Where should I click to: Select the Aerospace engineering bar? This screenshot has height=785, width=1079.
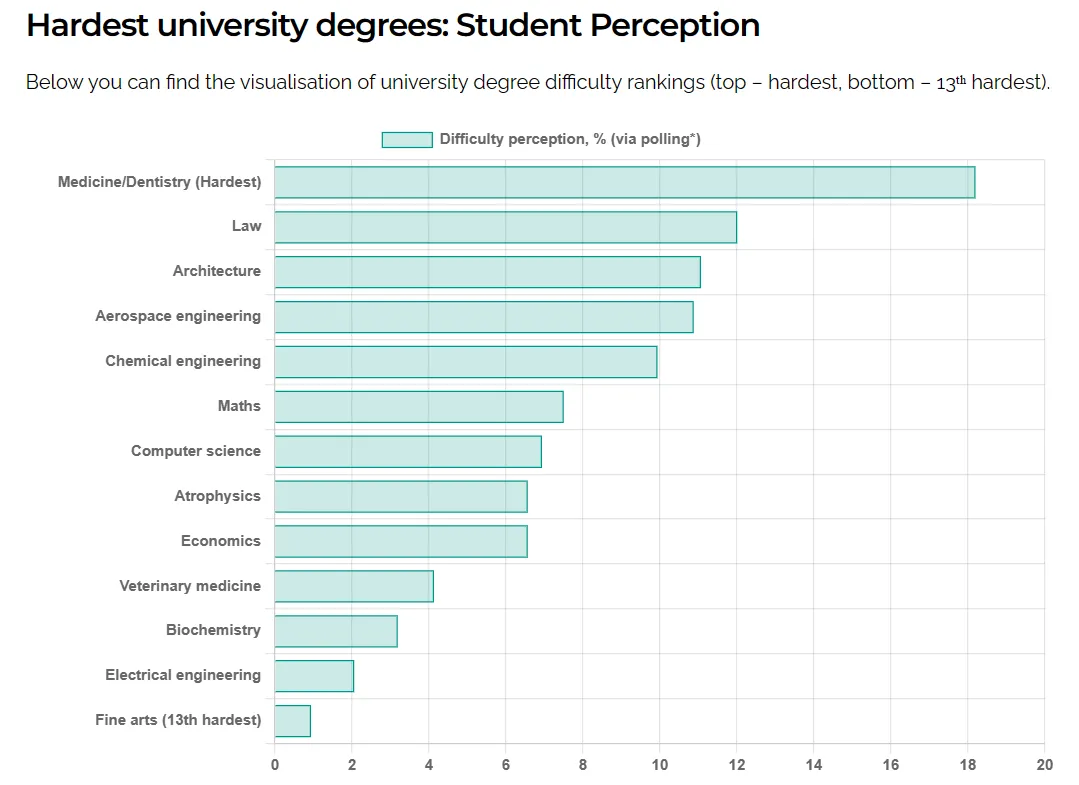tap(483, 317)
